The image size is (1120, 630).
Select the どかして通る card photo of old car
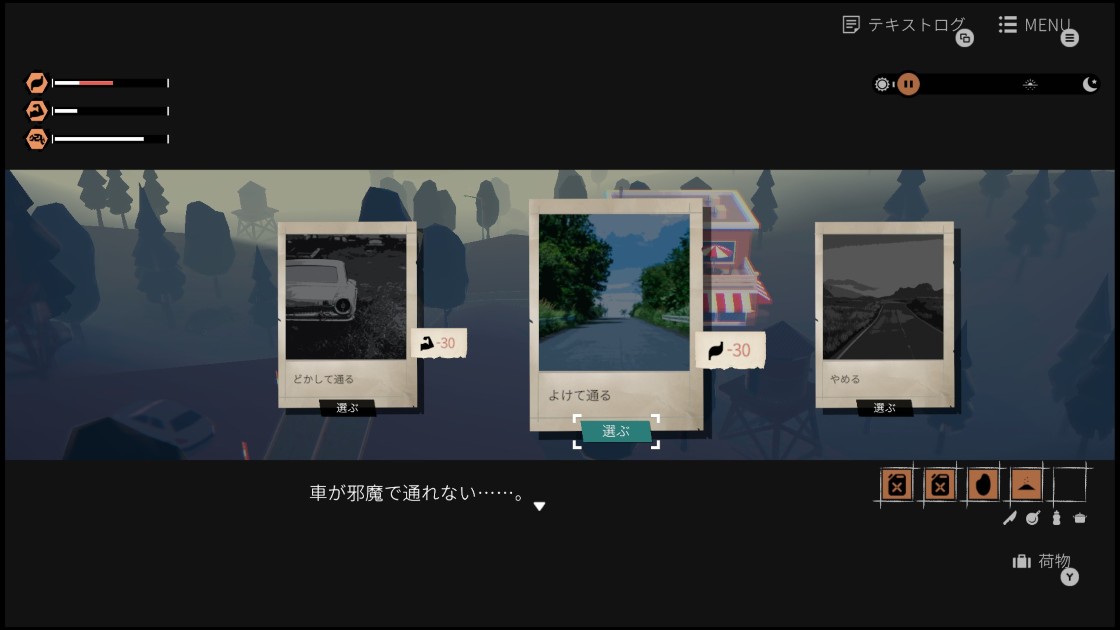point(346,296)
